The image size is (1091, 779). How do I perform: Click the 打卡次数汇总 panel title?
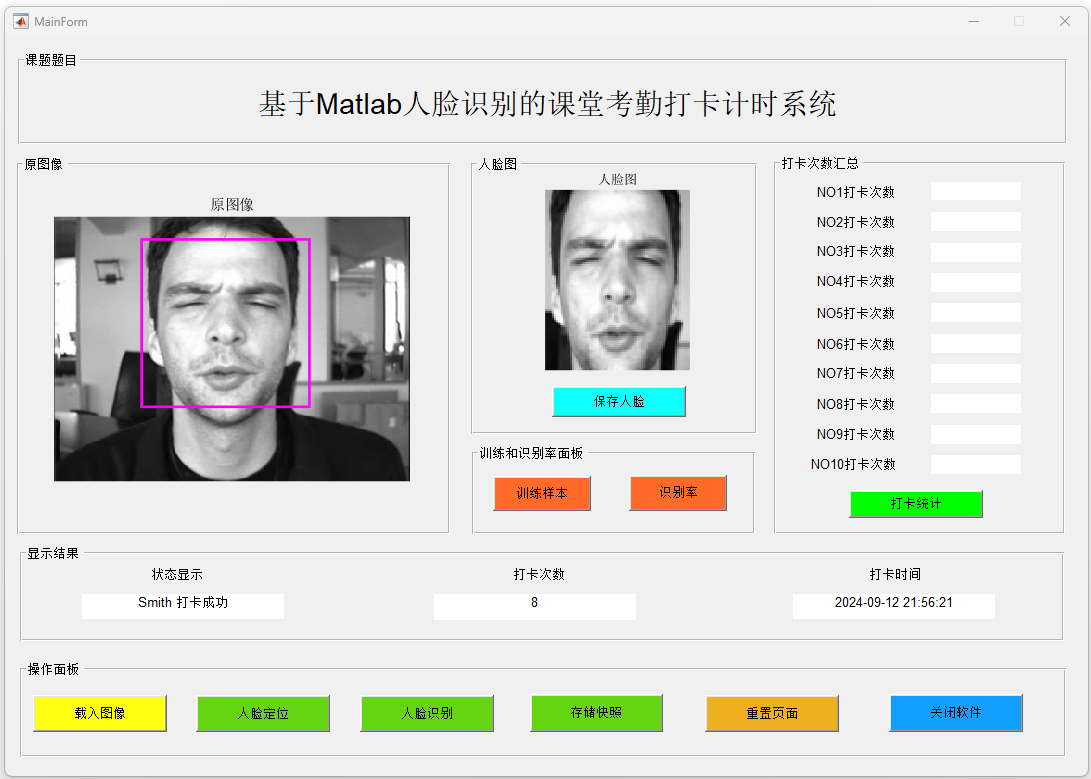point(820,163)
